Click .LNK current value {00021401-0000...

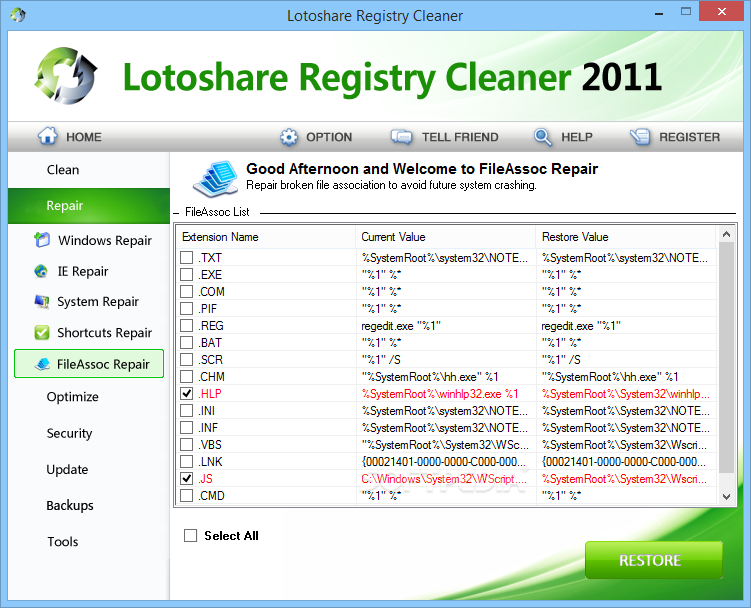[444, 462]
